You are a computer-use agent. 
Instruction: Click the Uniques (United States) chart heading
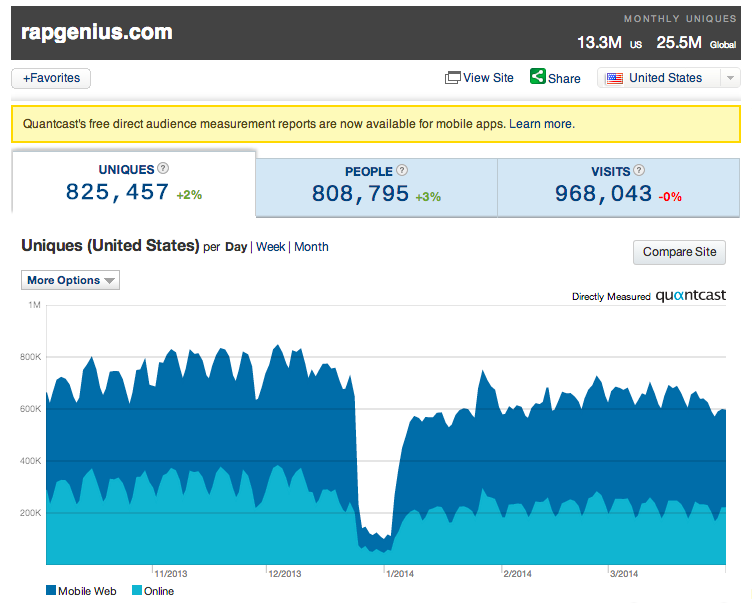click(x=110, y=246)
